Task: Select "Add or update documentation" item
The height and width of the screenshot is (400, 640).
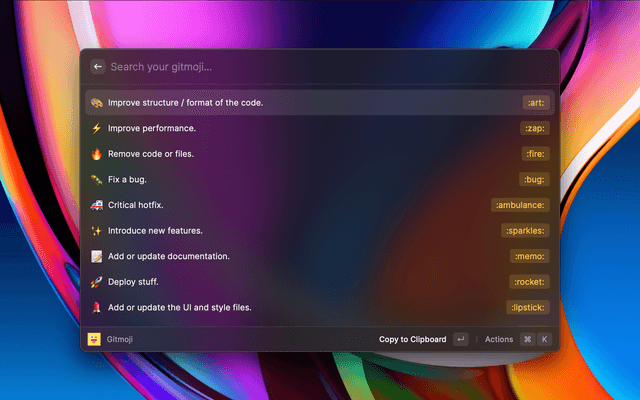Action: point(169,256)
